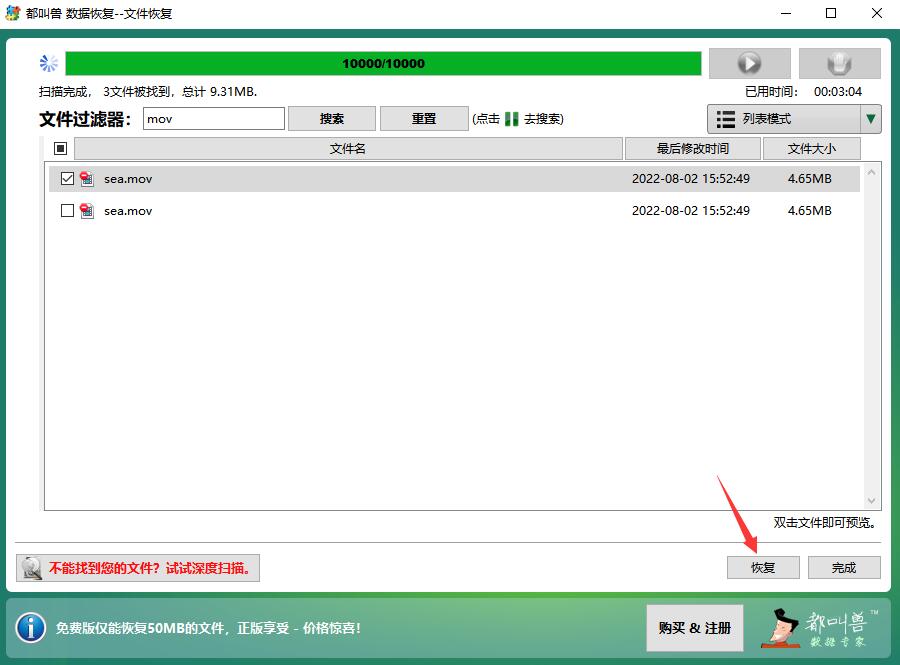Image resolution: width=900 pixels, height=665 pixels.
Task: Click the pause icon beside the filter hint
Action: [x=512, y=118]
